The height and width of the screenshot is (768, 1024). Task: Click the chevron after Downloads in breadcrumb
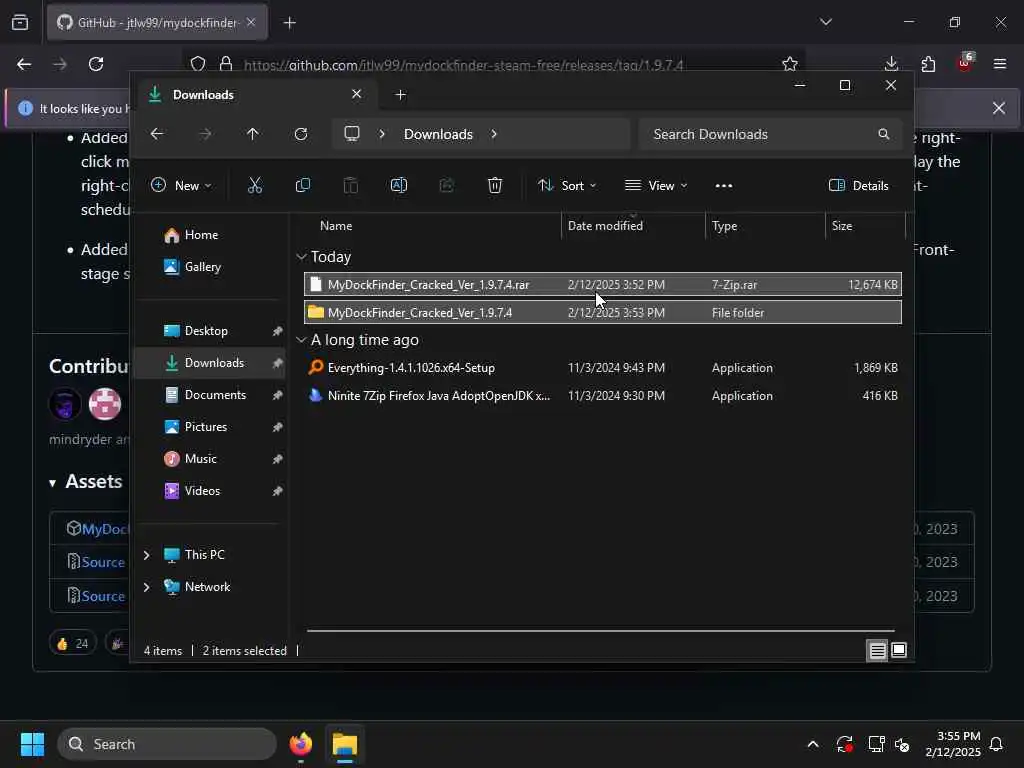494,134
